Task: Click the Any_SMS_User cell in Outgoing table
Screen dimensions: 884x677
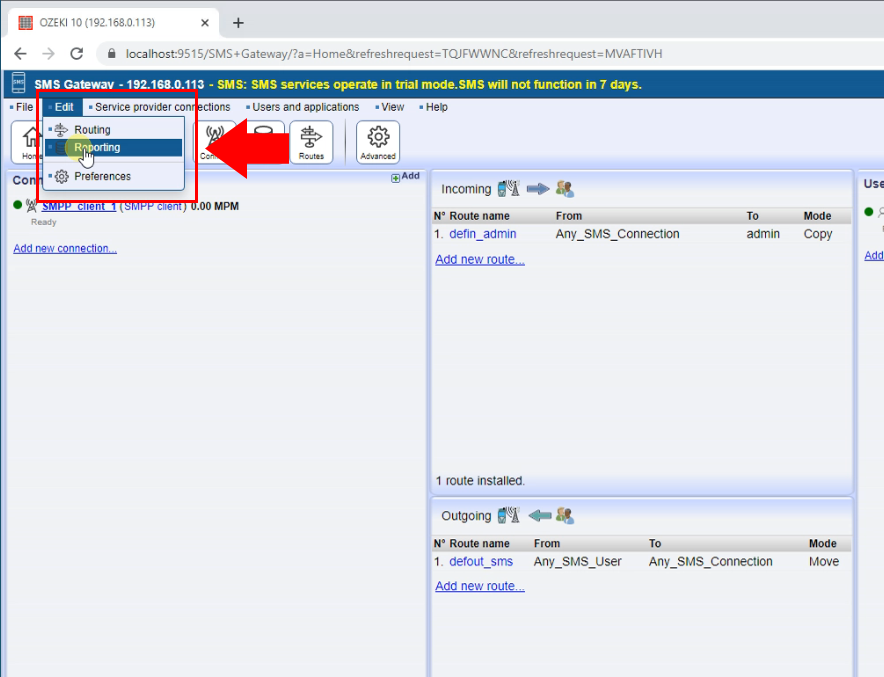Action: (577, 561)
